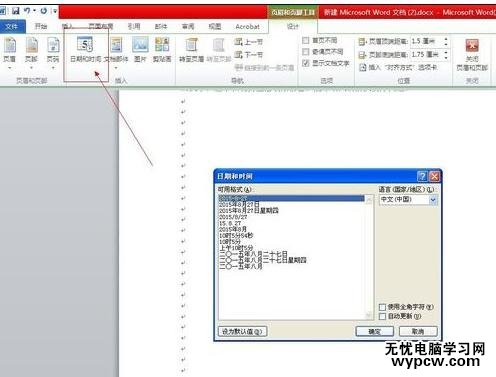
Task: Select time format "10时5分" without seconds
Action: (x=230, y=241)
